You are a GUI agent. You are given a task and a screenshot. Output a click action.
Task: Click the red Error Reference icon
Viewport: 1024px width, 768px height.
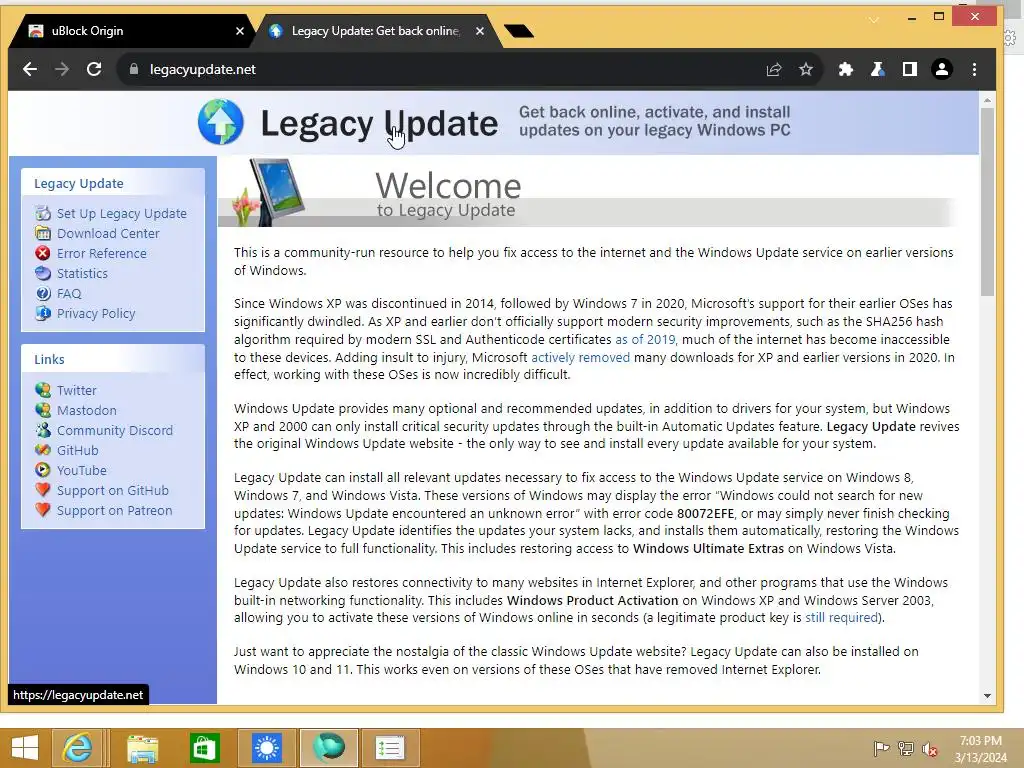[x=43, y=253]
